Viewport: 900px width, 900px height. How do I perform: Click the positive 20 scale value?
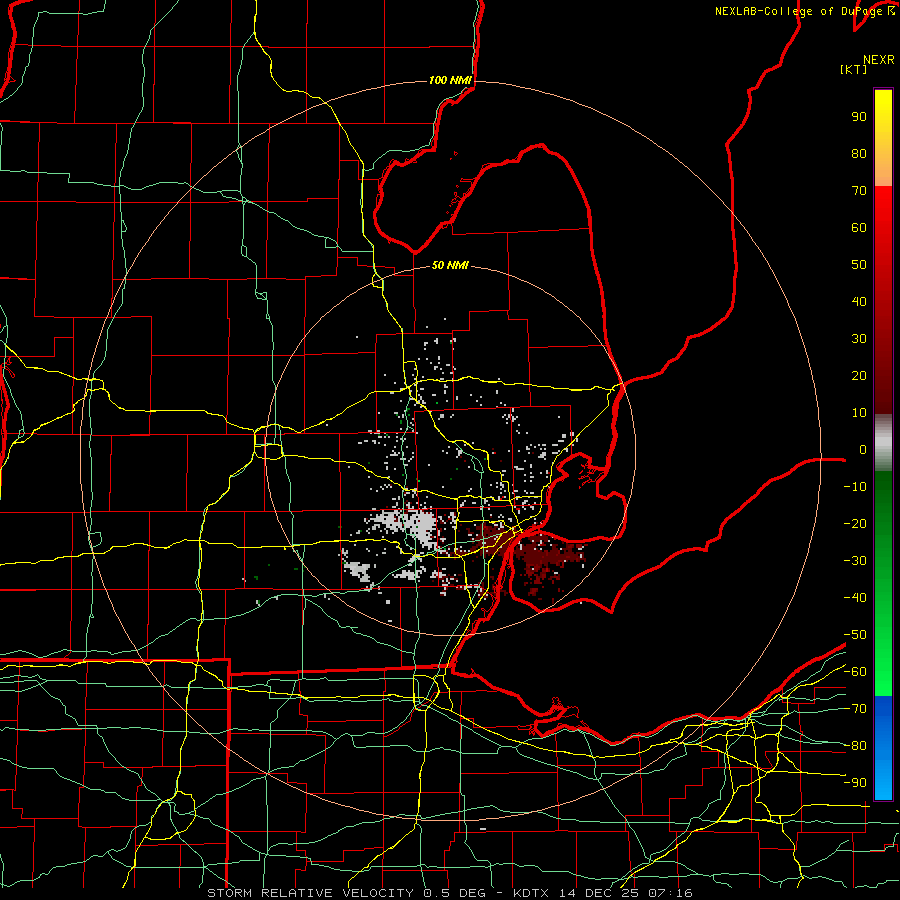point(859,375)
